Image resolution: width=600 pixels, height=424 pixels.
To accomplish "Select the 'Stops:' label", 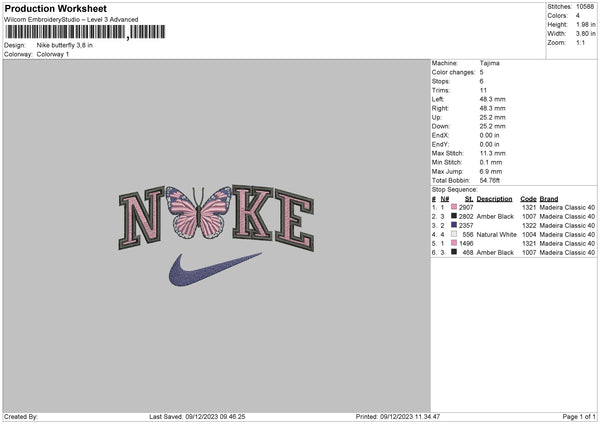I will (x=441, y=82).
